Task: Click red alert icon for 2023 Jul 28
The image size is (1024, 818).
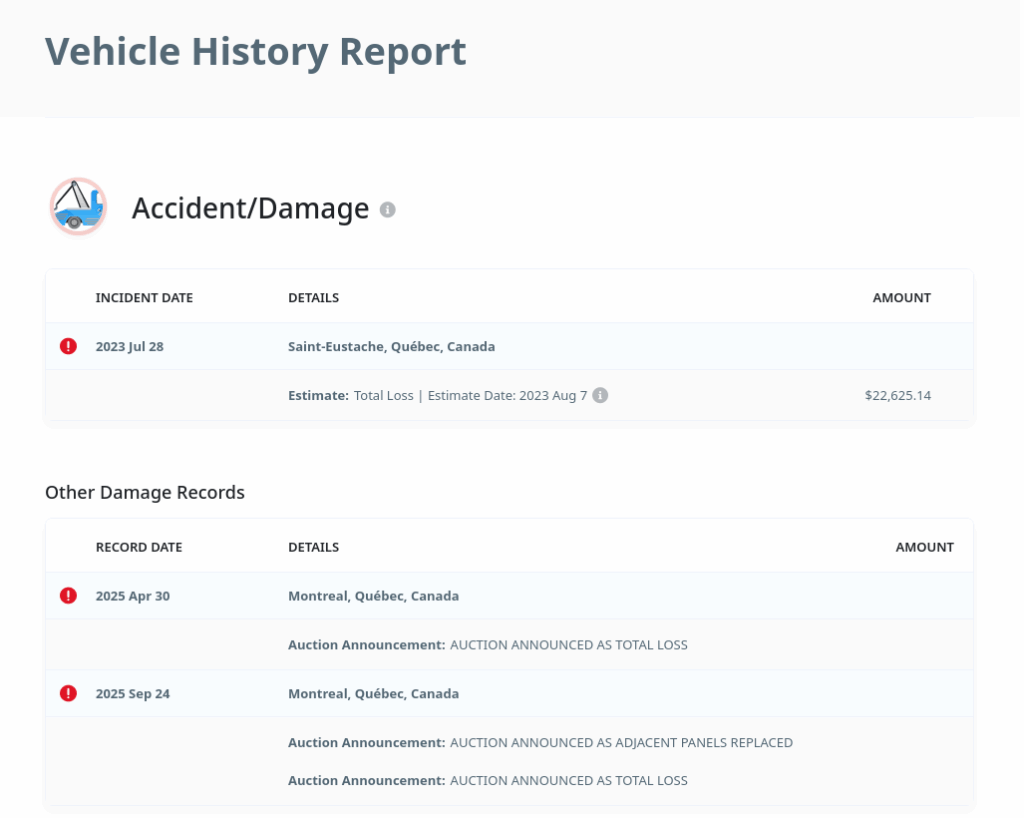Action: coord(68,346)
